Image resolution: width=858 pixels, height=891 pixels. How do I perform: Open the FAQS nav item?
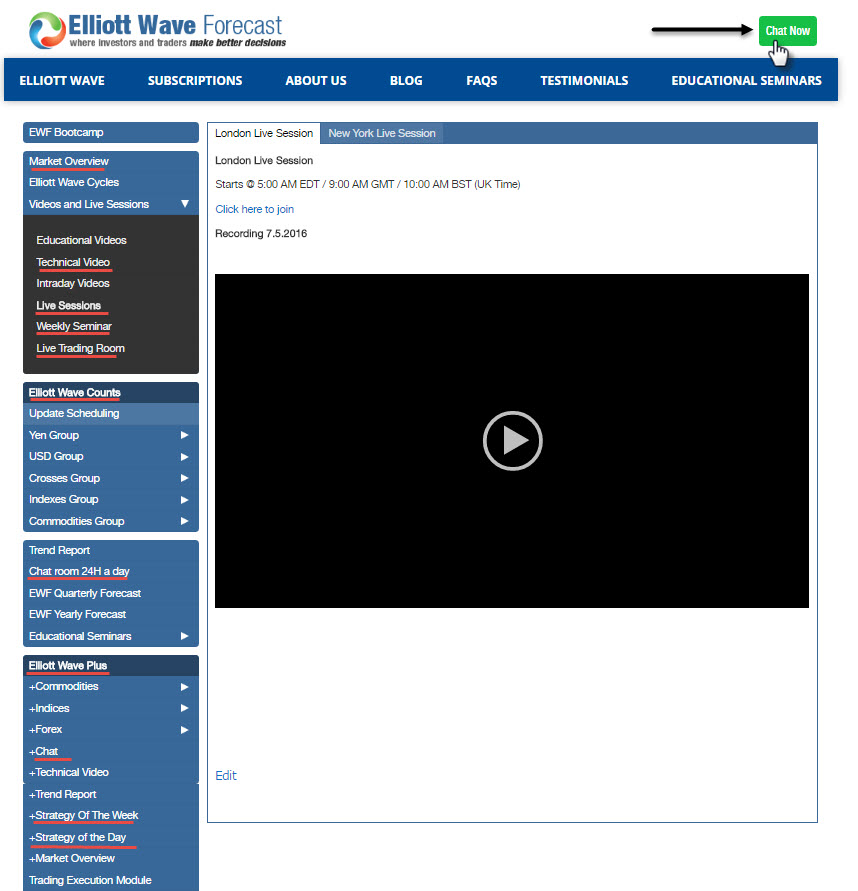(482, 81)
